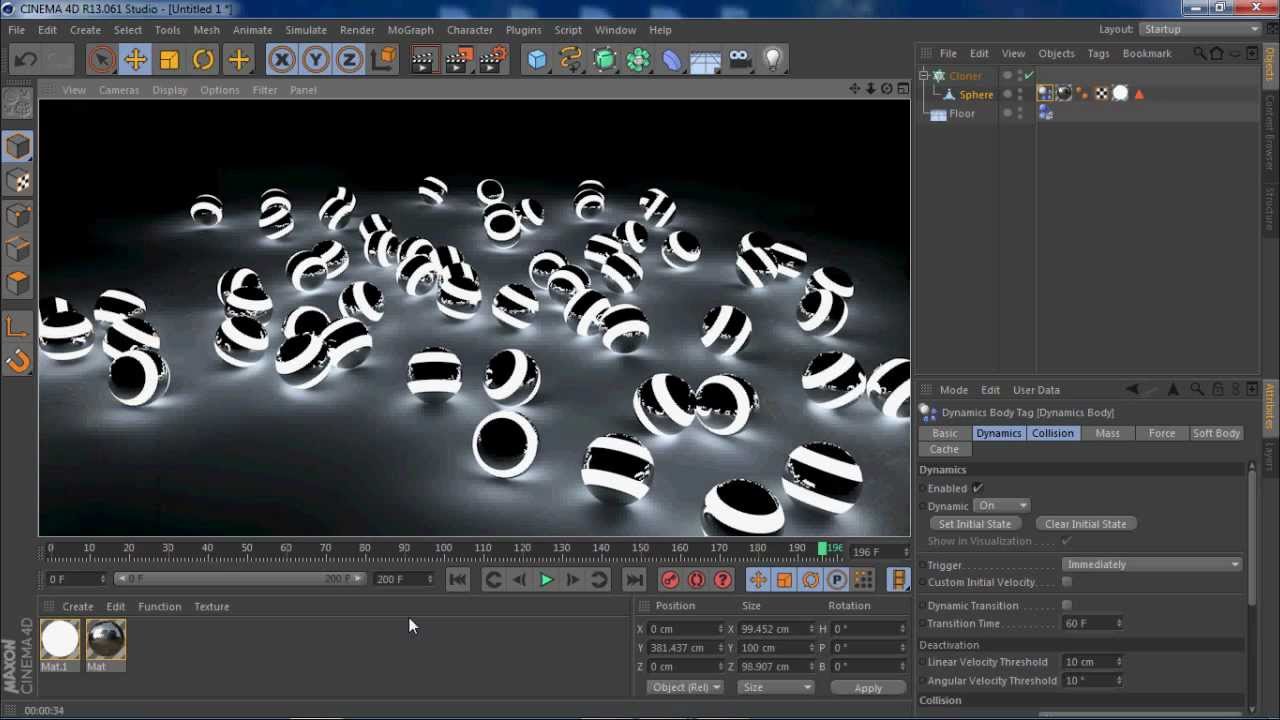This screenshot has height=720, width=1280.
Task: Open the Layout Startup dropdown
Action: 1200,29
